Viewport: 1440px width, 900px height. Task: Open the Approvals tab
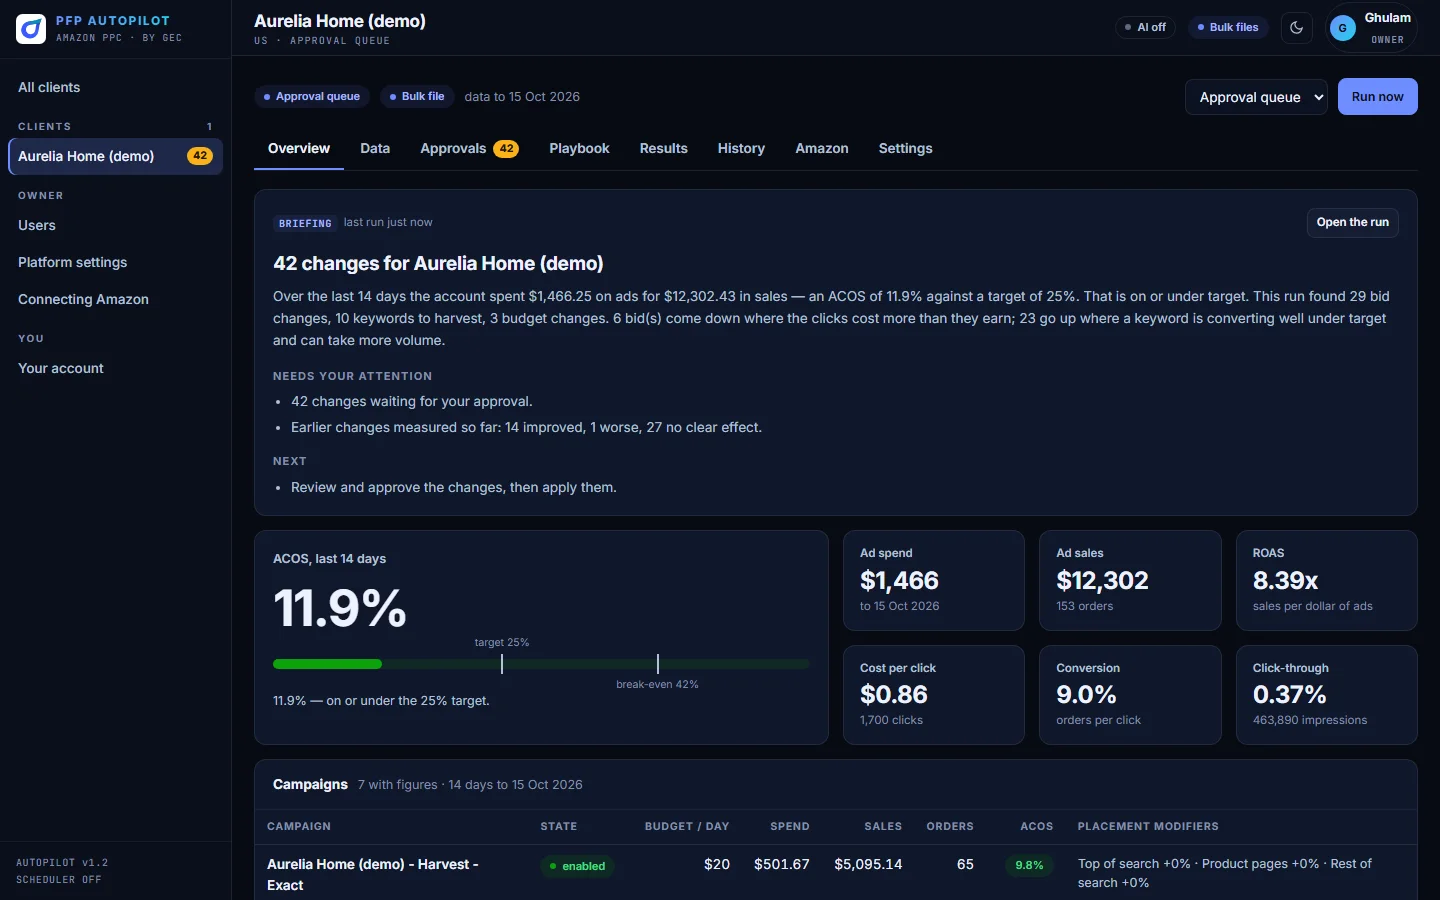point(469,148)
